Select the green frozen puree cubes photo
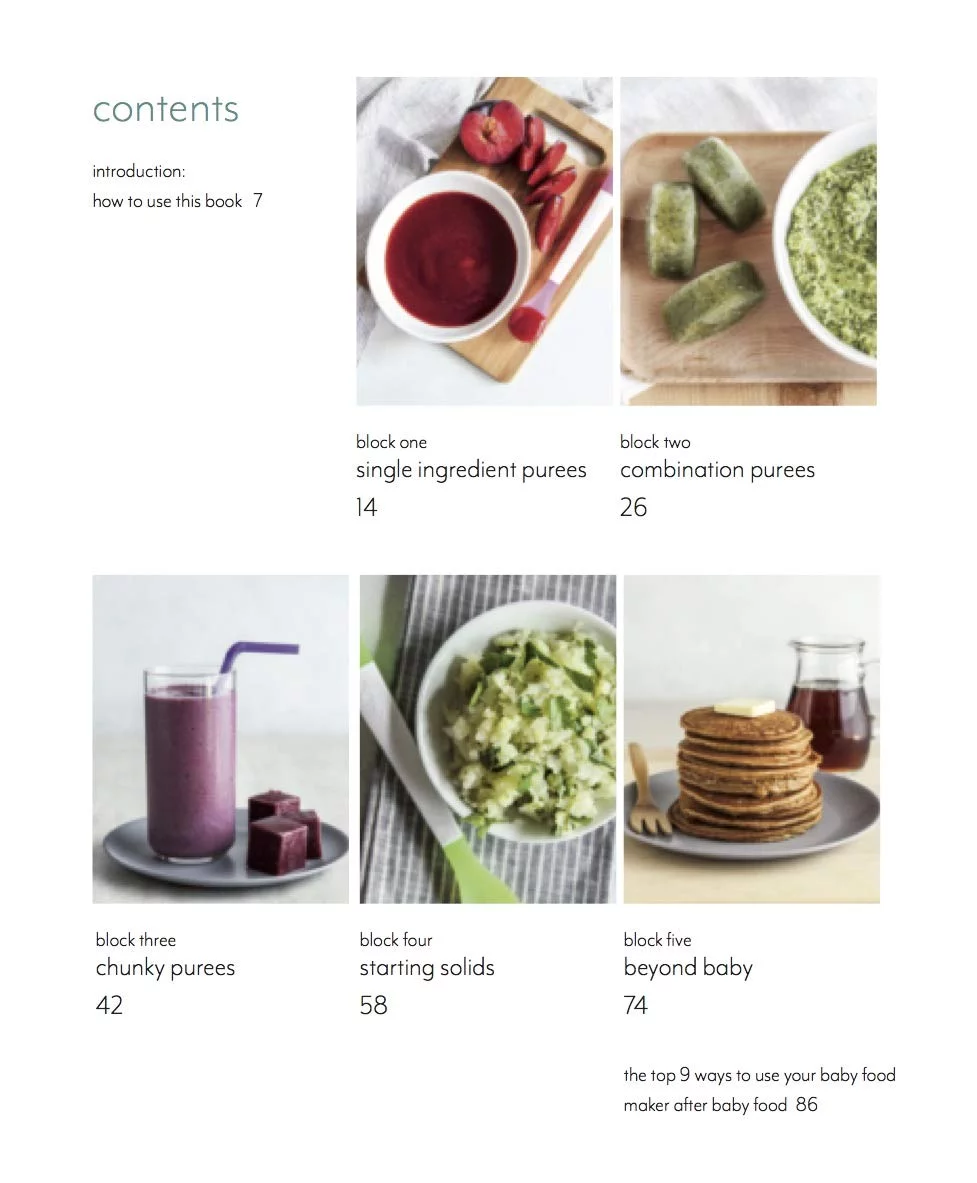This screenshot has width=977, height=1183. coord(748,241)
